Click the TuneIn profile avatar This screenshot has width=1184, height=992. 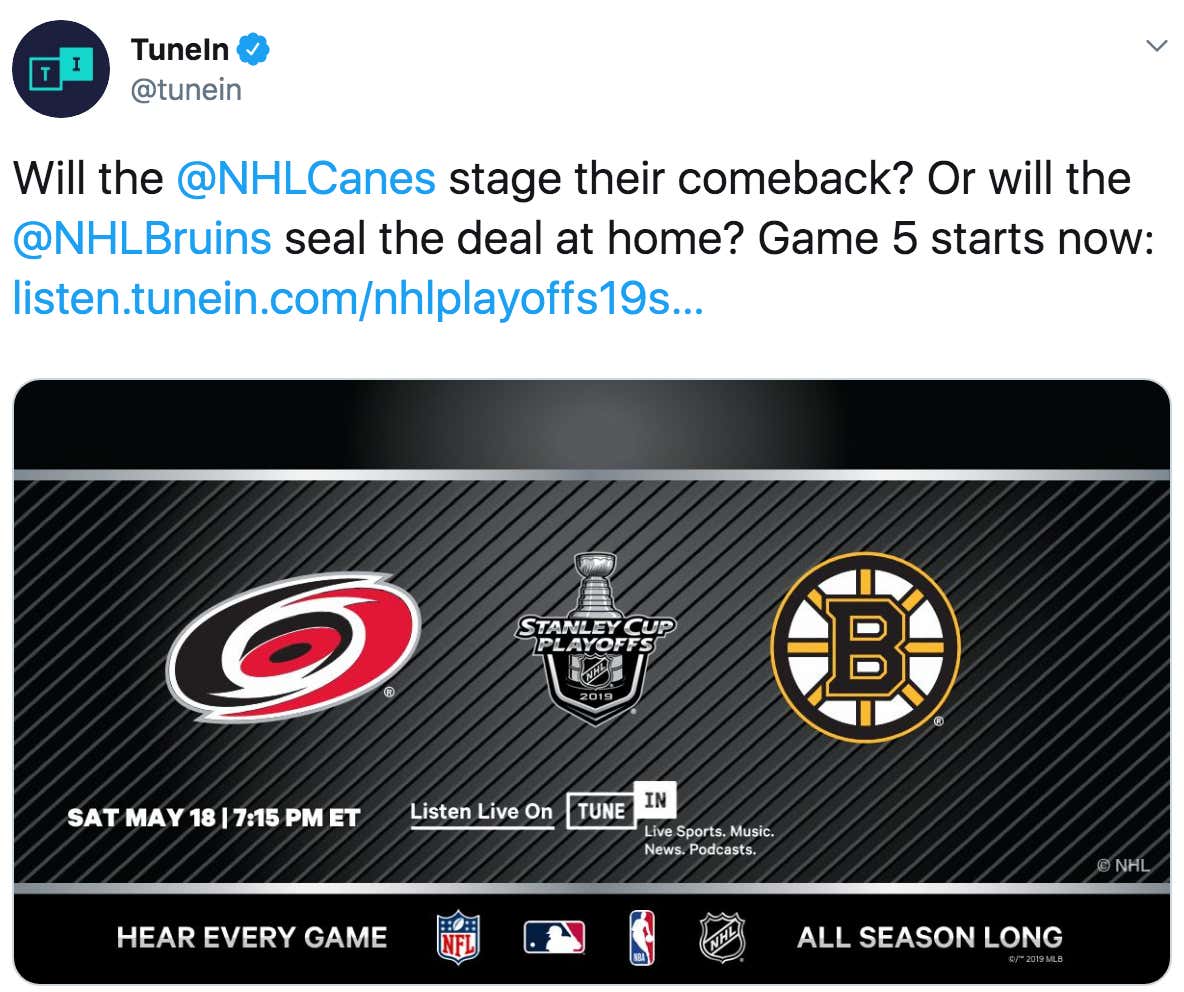(61, 69)
